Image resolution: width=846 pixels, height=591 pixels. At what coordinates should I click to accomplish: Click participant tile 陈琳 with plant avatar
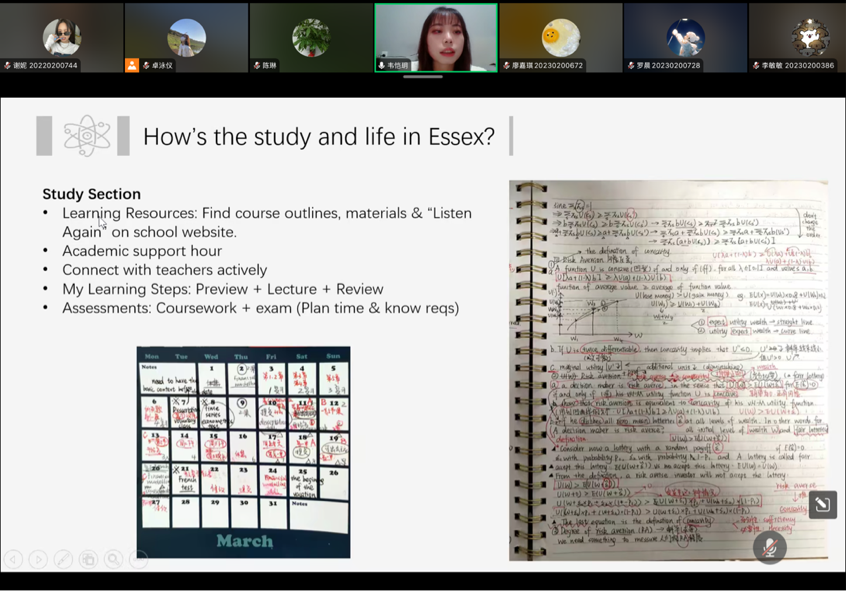point(310,37)
